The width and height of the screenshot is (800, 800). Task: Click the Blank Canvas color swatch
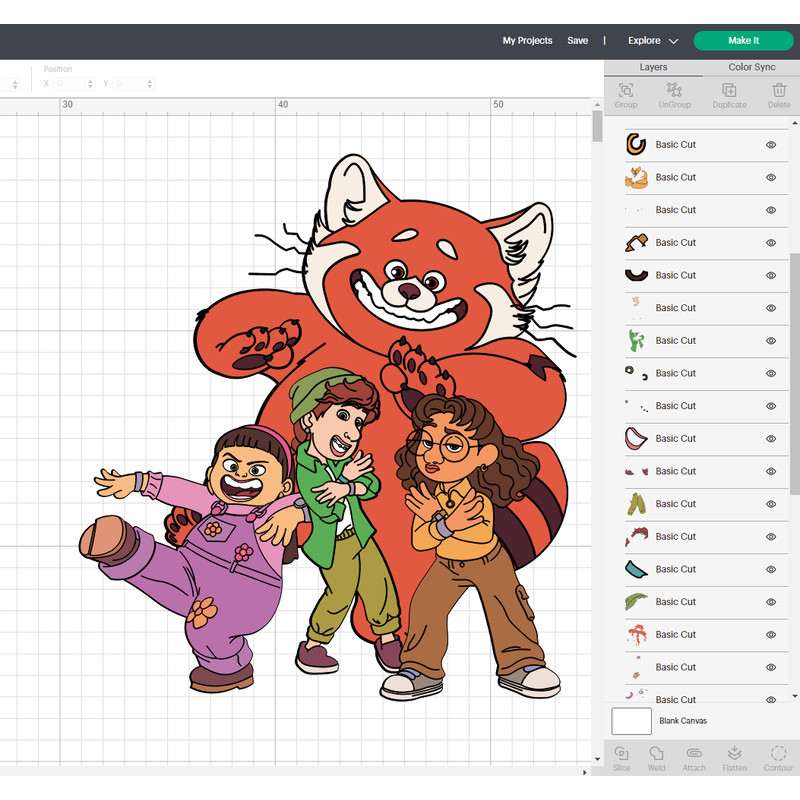tap(631, 721)
